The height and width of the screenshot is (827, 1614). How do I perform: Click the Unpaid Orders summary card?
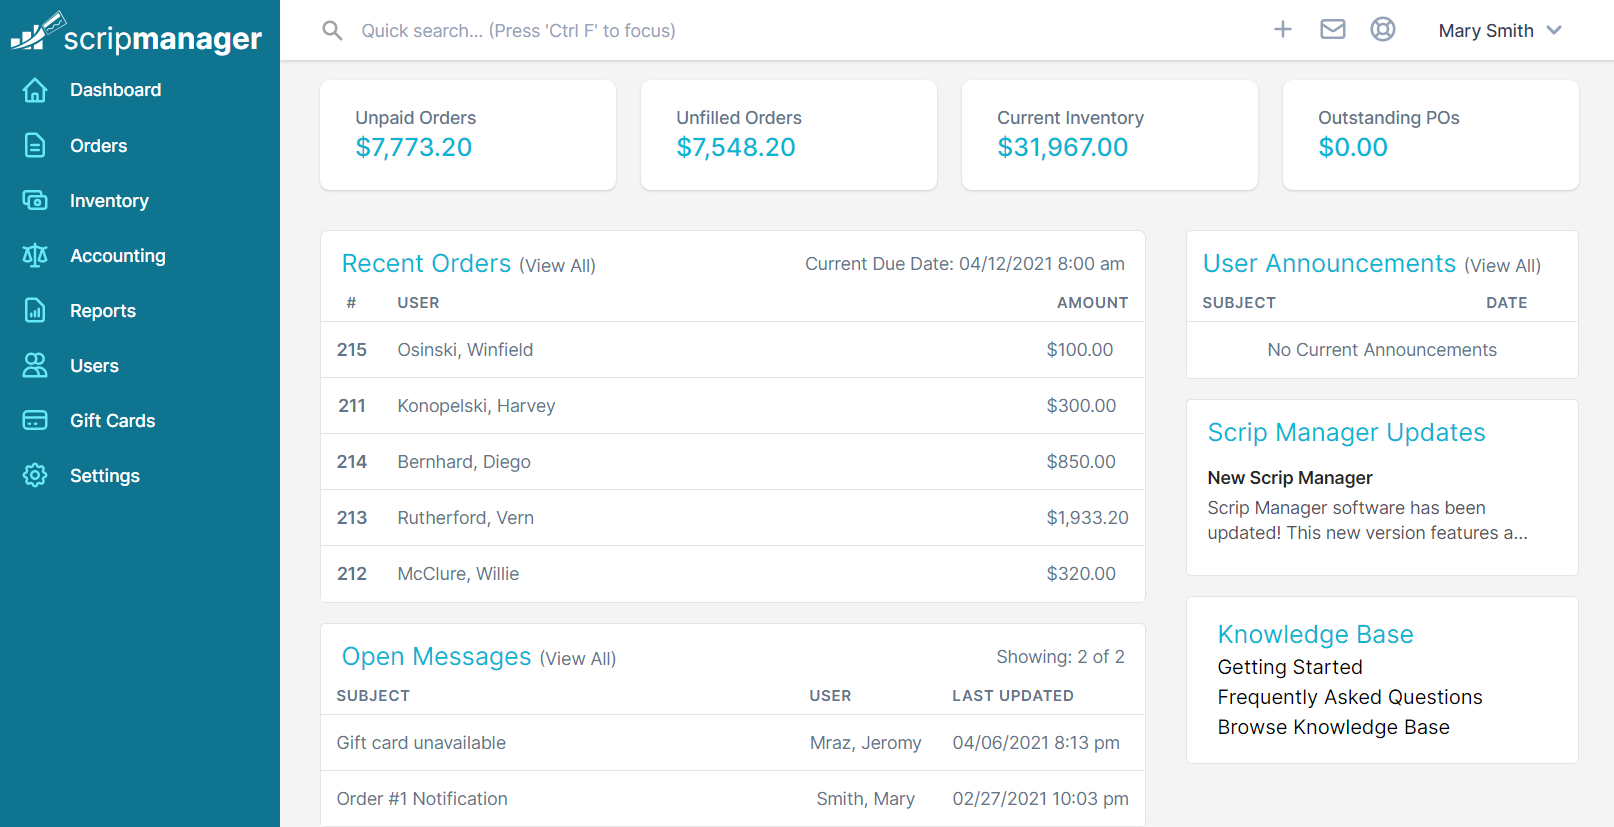pyautogui.click(x=467, y=135)
